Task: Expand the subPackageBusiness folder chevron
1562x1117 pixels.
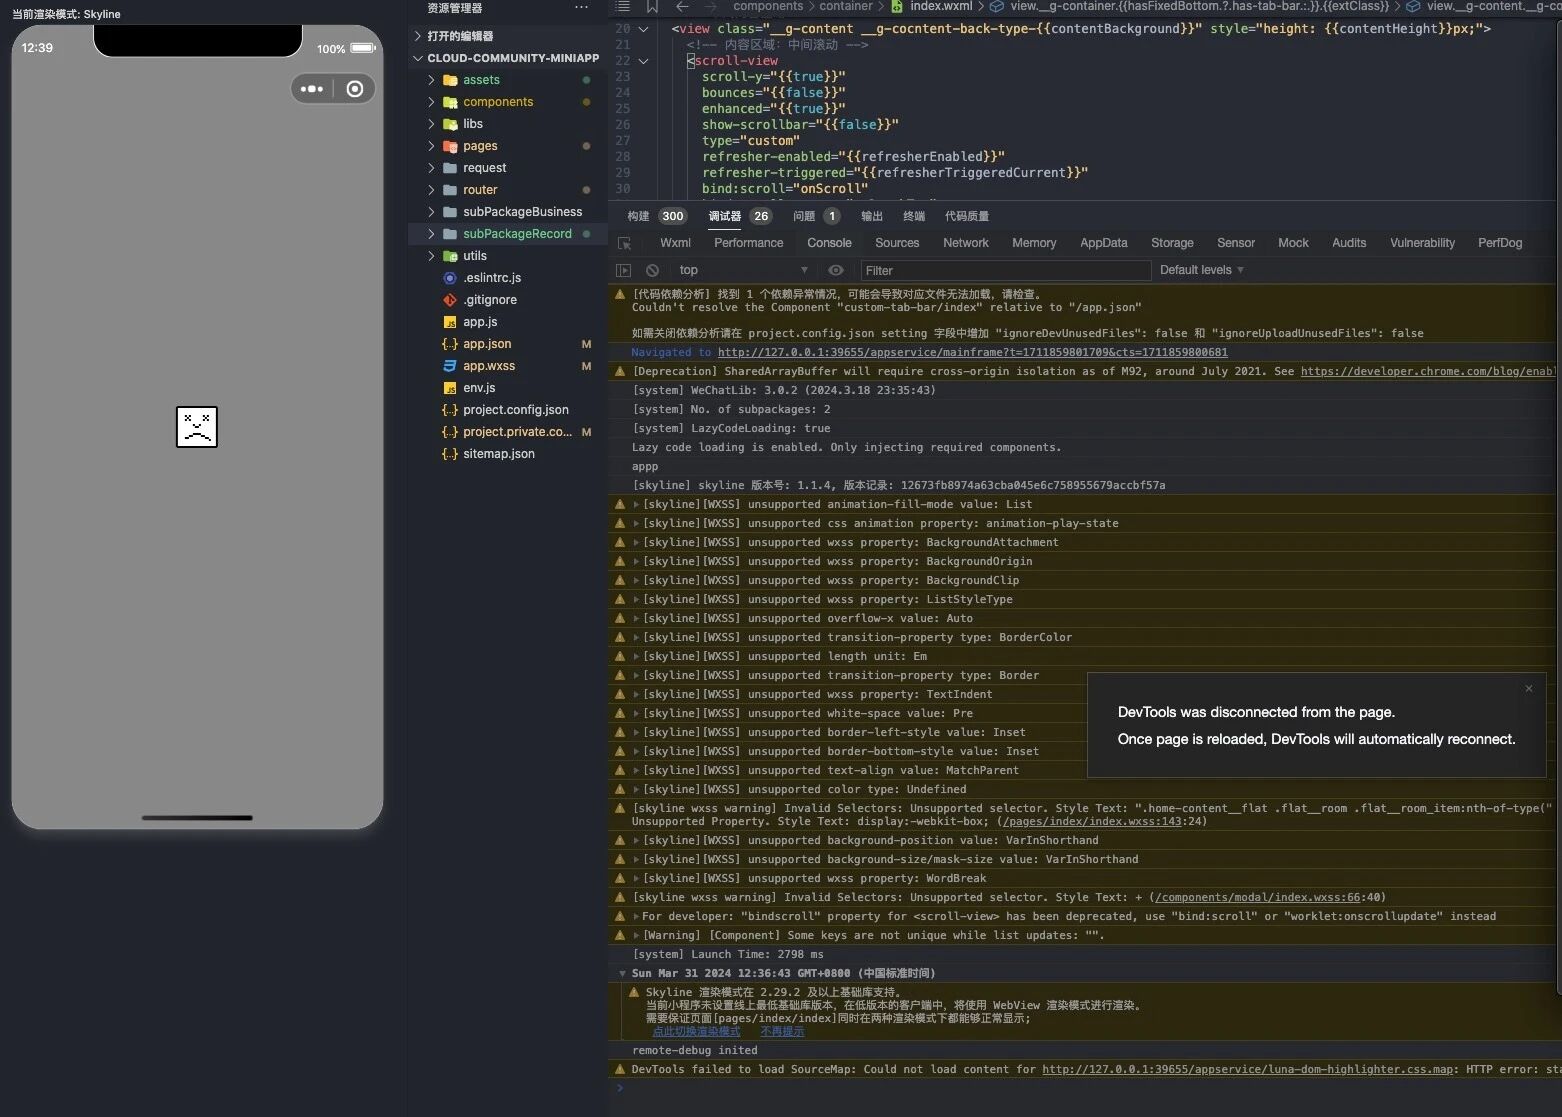Action: pos(431,212)
